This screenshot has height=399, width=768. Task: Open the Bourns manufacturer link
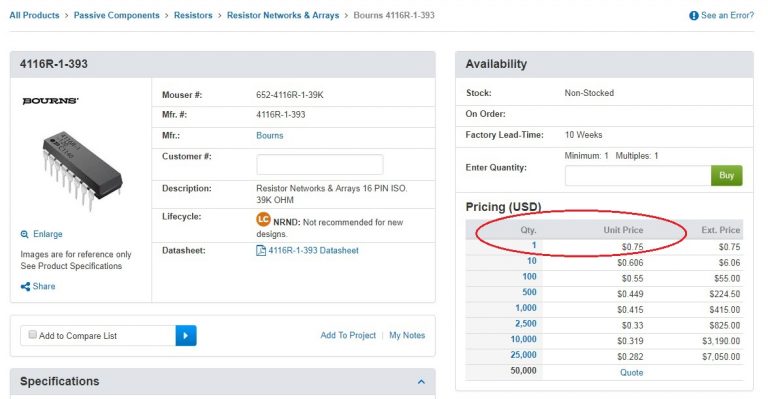coord(269,136)
